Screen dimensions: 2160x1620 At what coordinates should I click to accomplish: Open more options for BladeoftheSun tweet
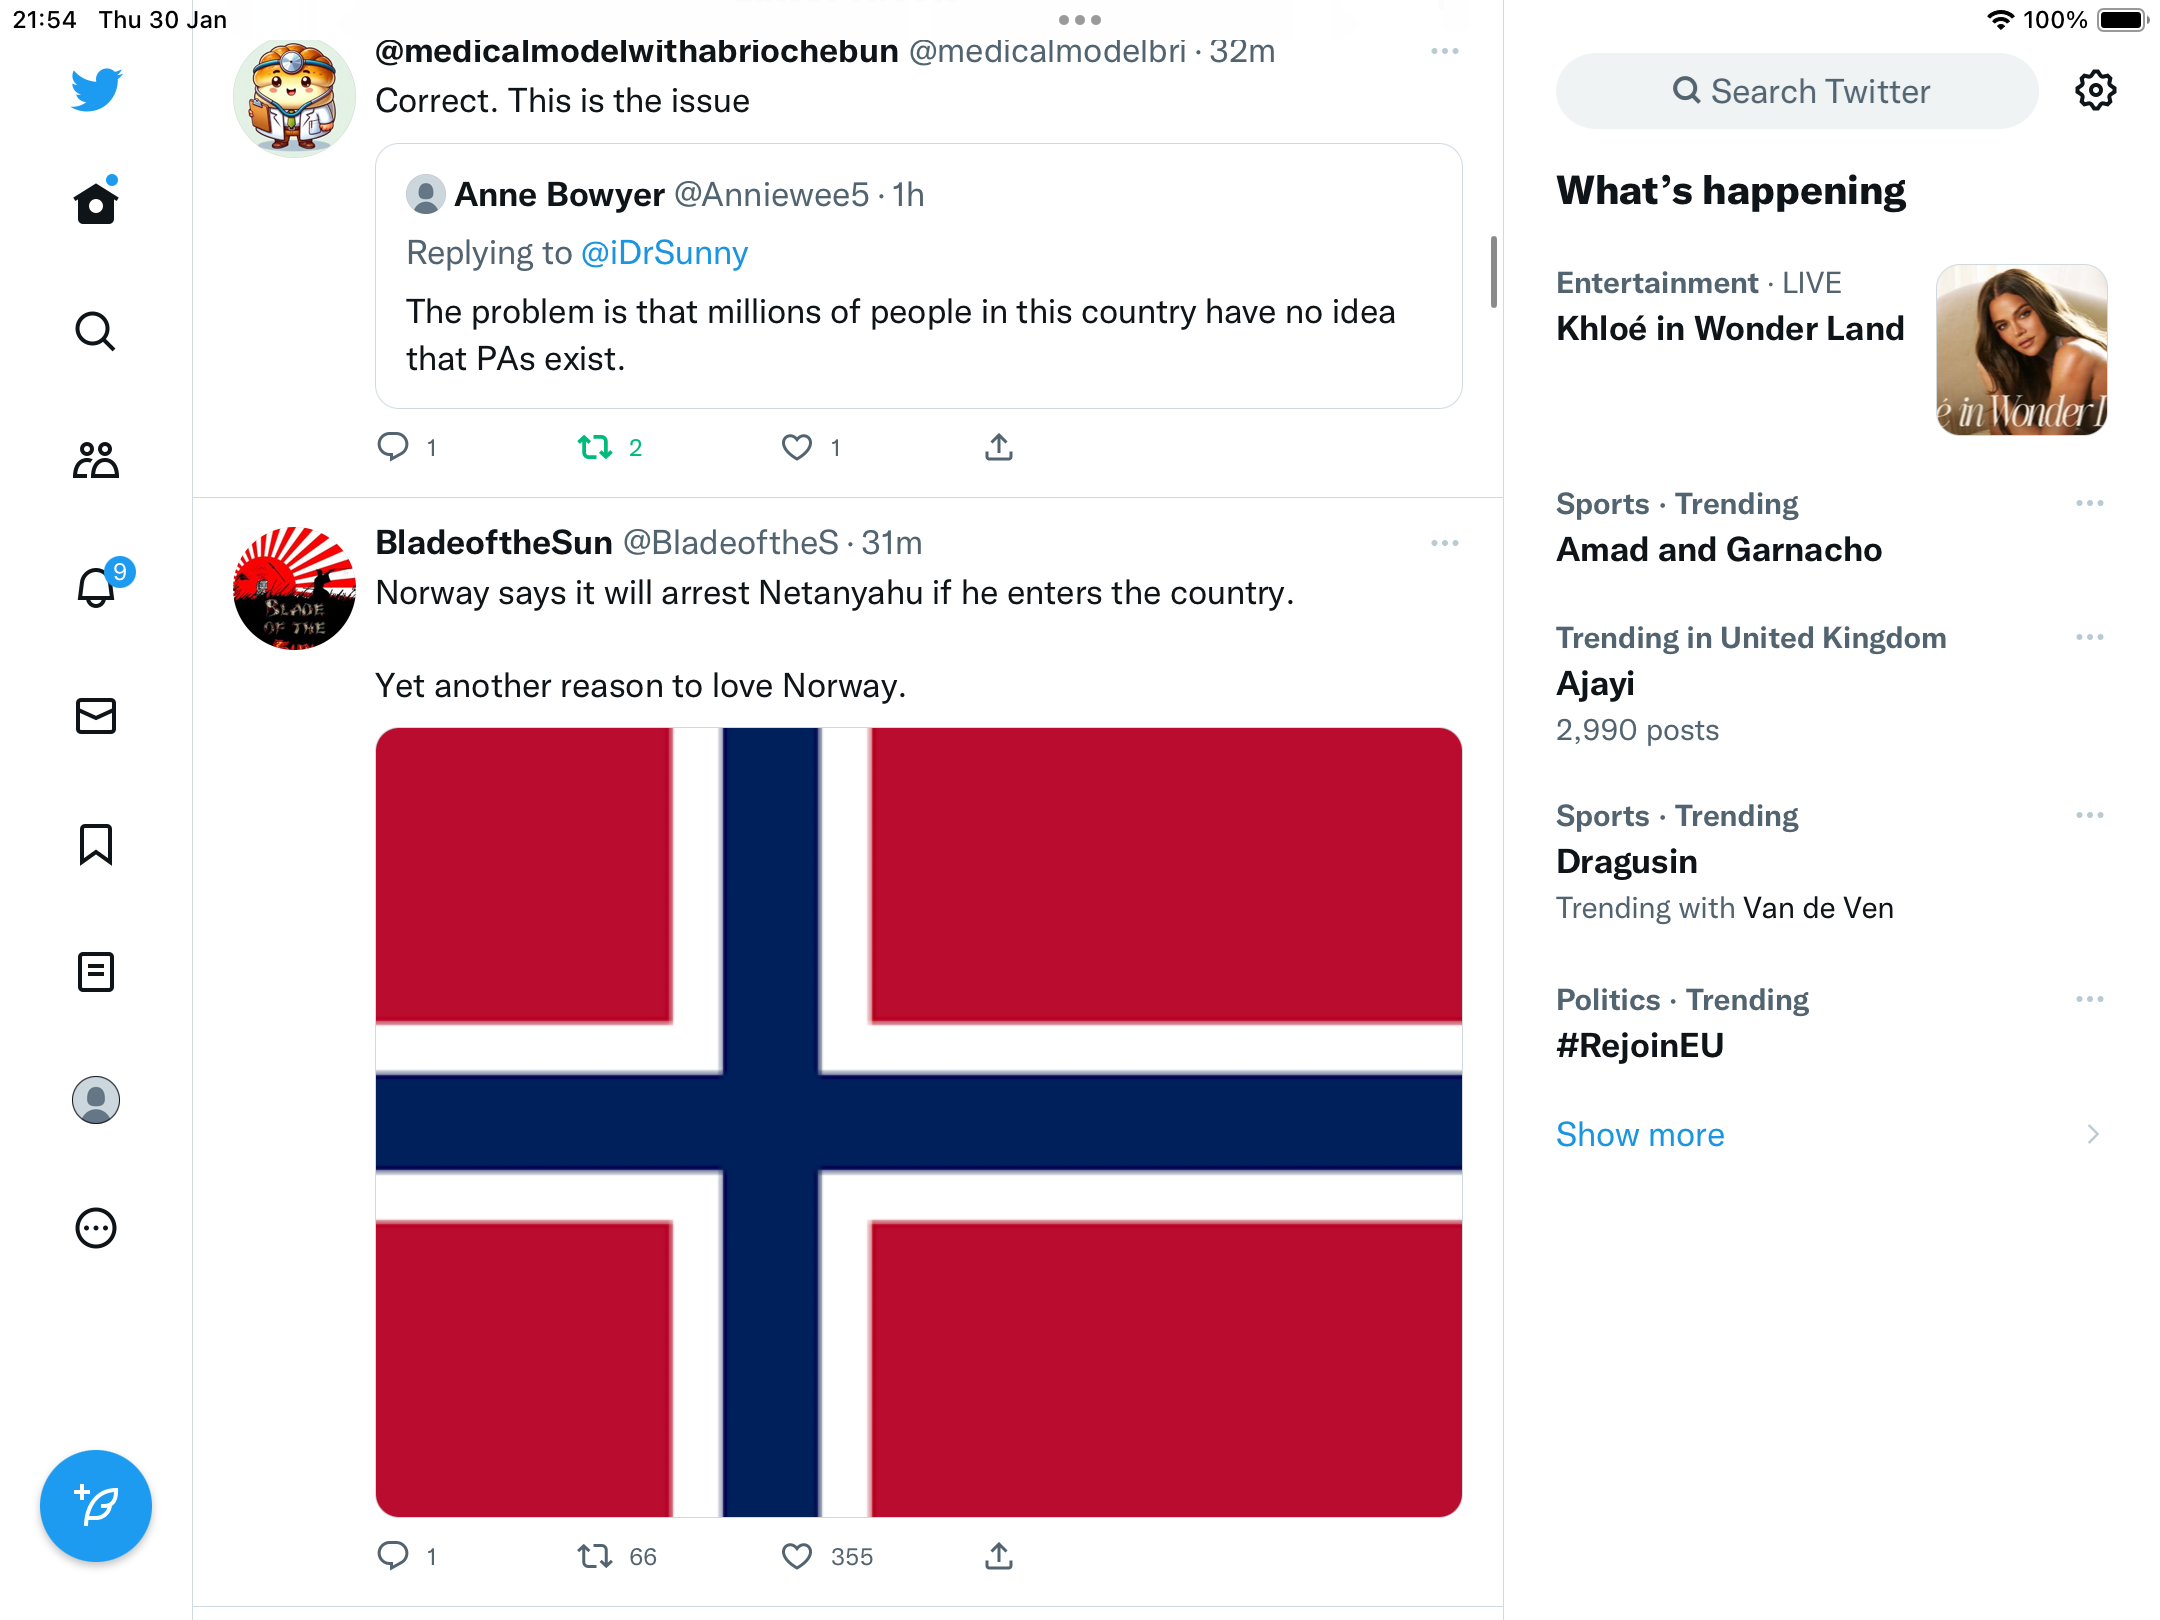pyautogui.click(x=1445, y=543)
